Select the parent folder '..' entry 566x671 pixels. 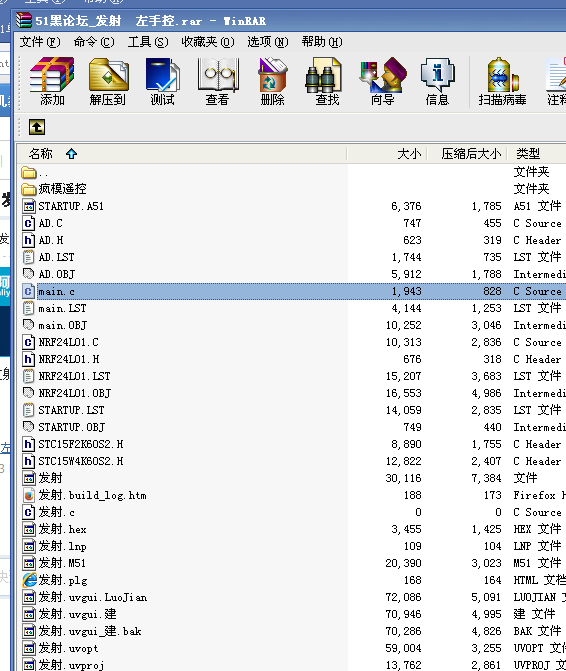click(29, 172)
